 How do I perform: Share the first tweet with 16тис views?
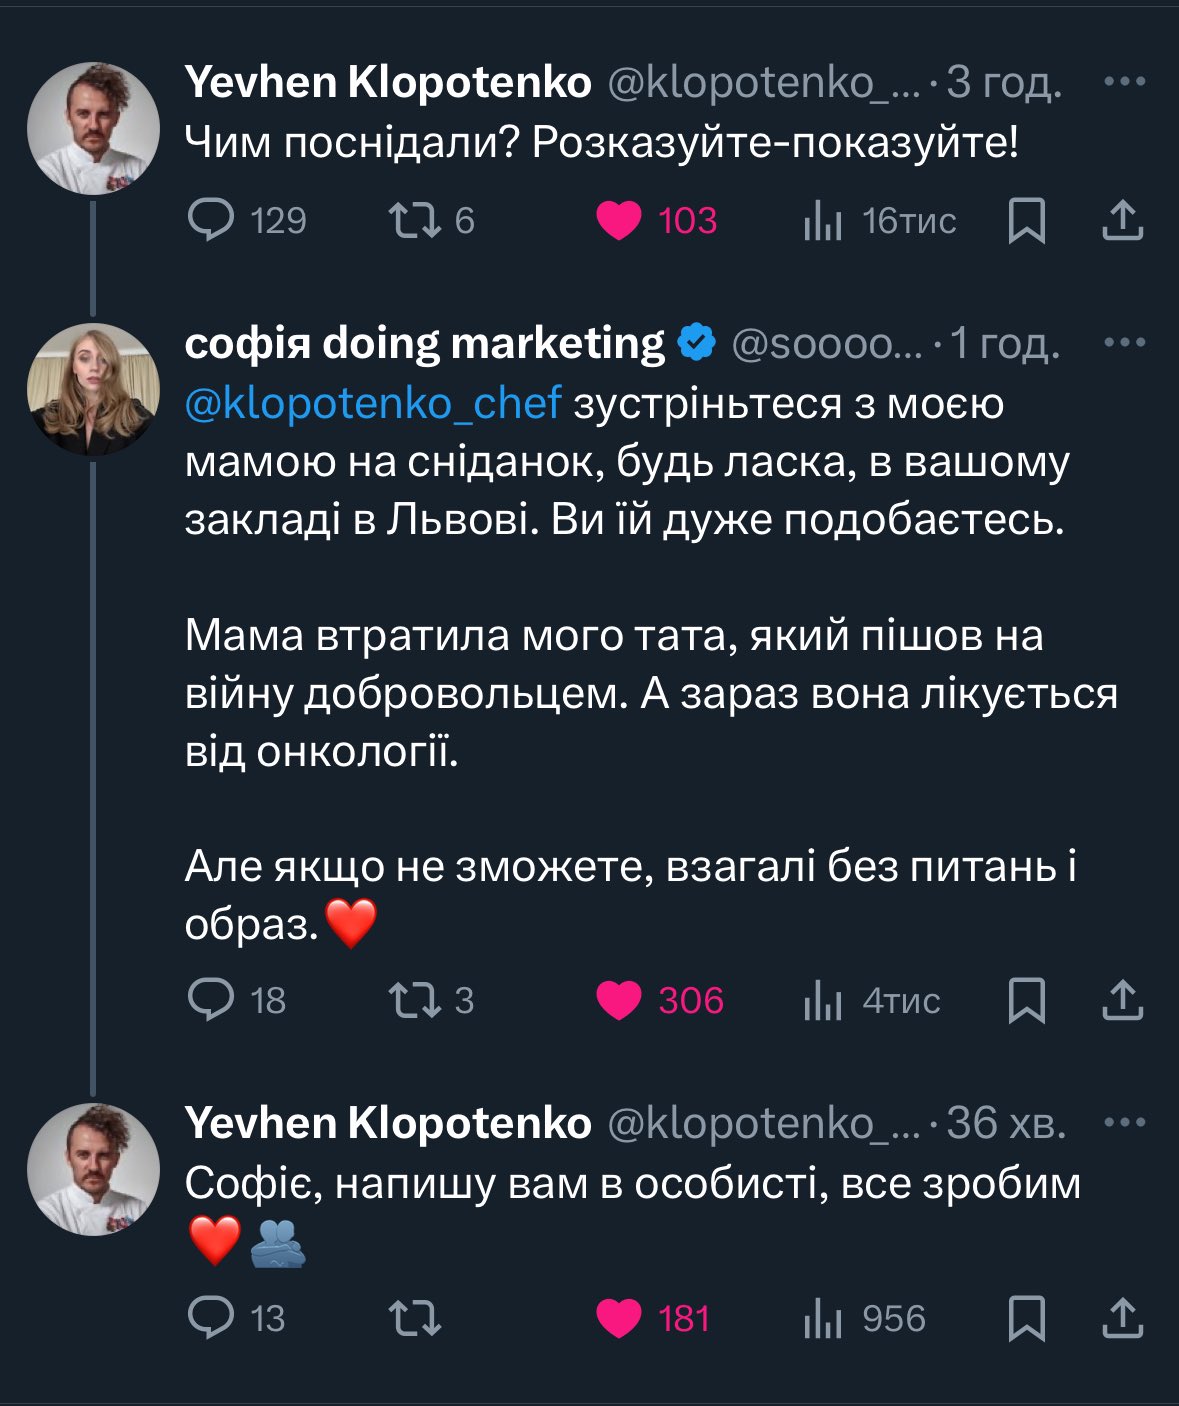click(1122, 220)
